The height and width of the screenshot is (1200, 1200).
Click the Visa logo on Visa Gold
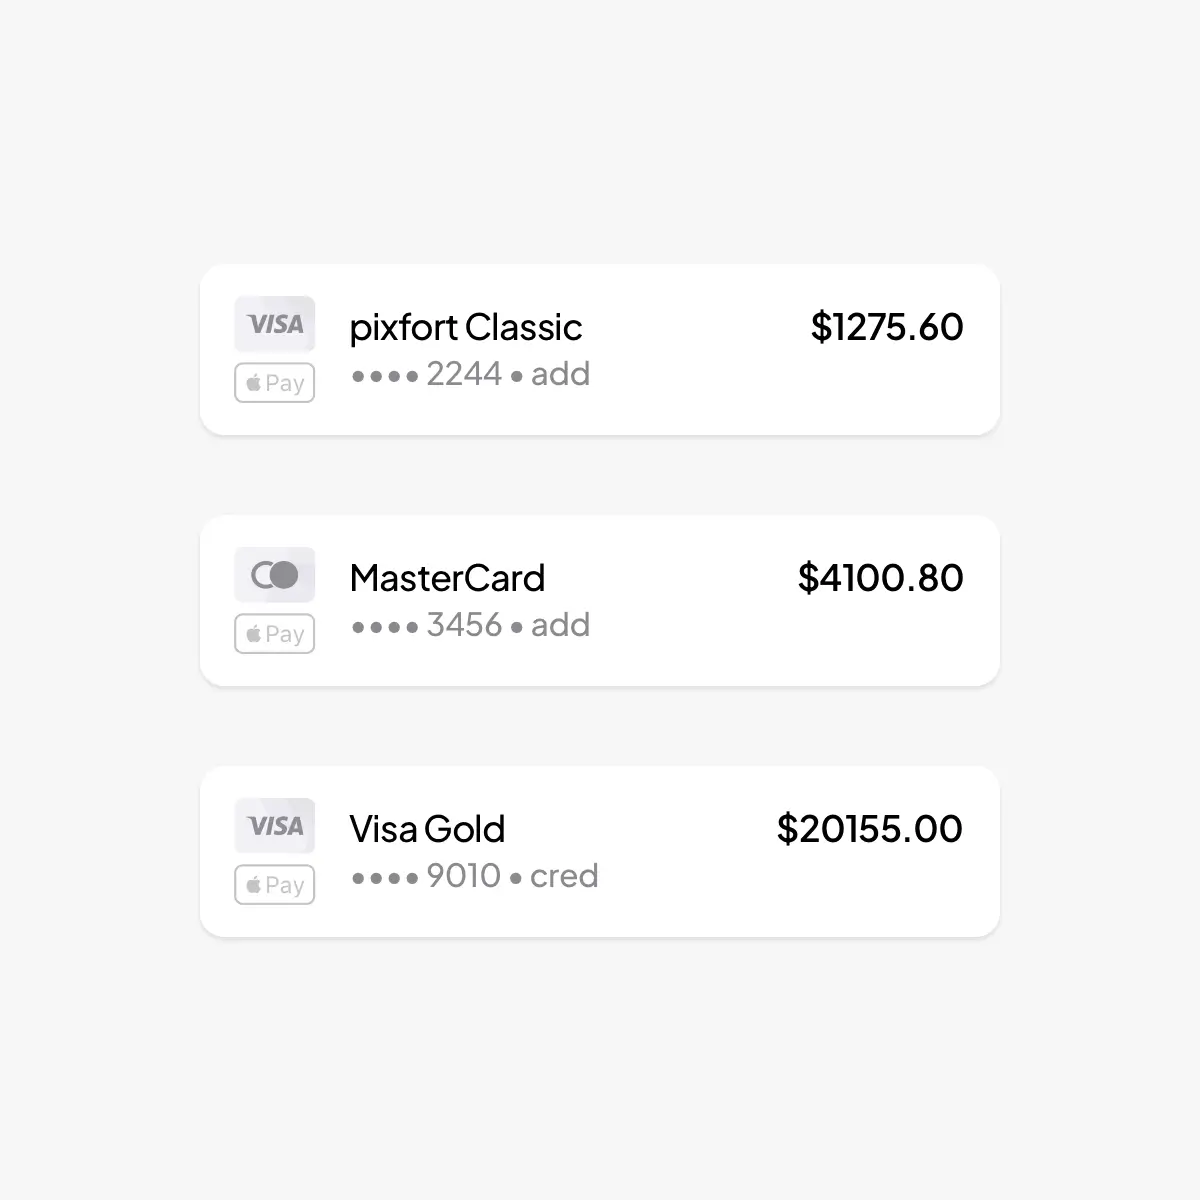point(275,826)
